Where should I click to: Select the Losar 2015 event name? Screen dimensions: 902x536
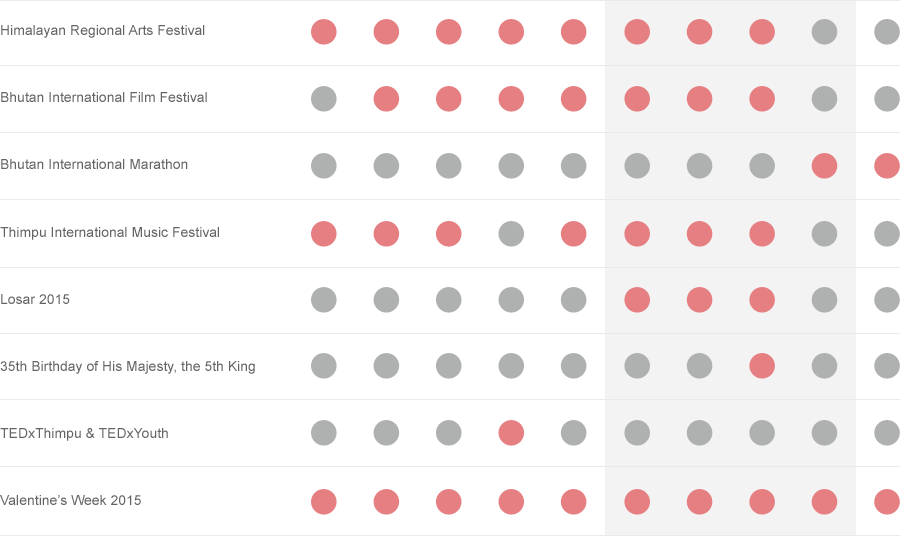coord(35,299)
